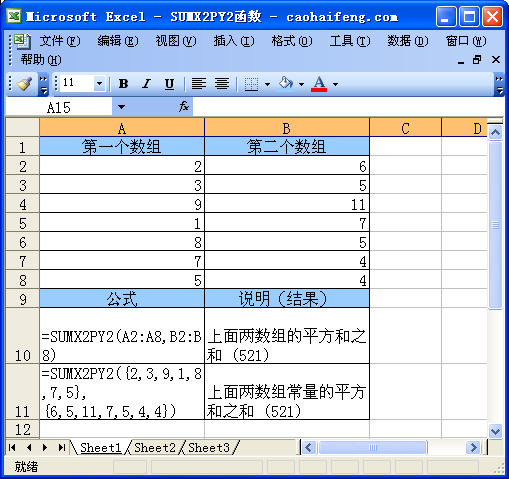The width and height of the screenshot is (509, 479).
Task: Open the 数据(D) menu
Action: (x=408, y=41)
